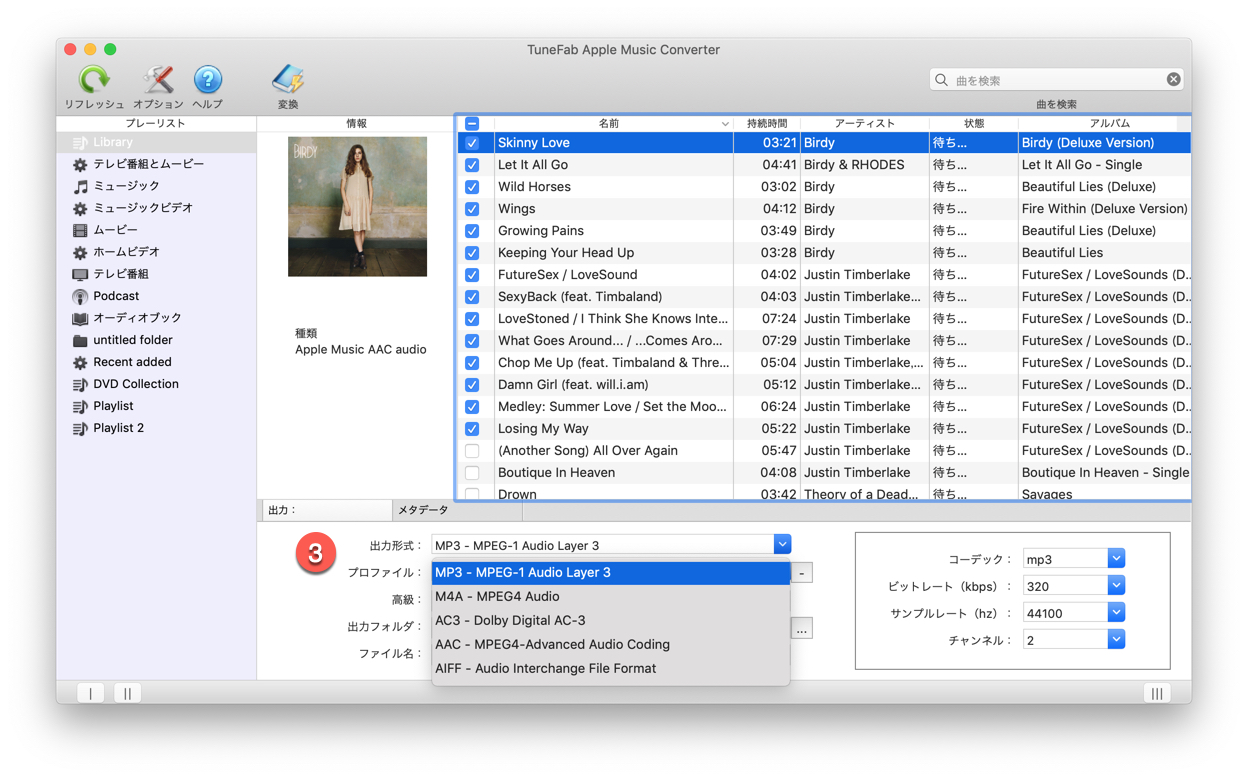Uncheck Wings checkbox

click(472, 209)
